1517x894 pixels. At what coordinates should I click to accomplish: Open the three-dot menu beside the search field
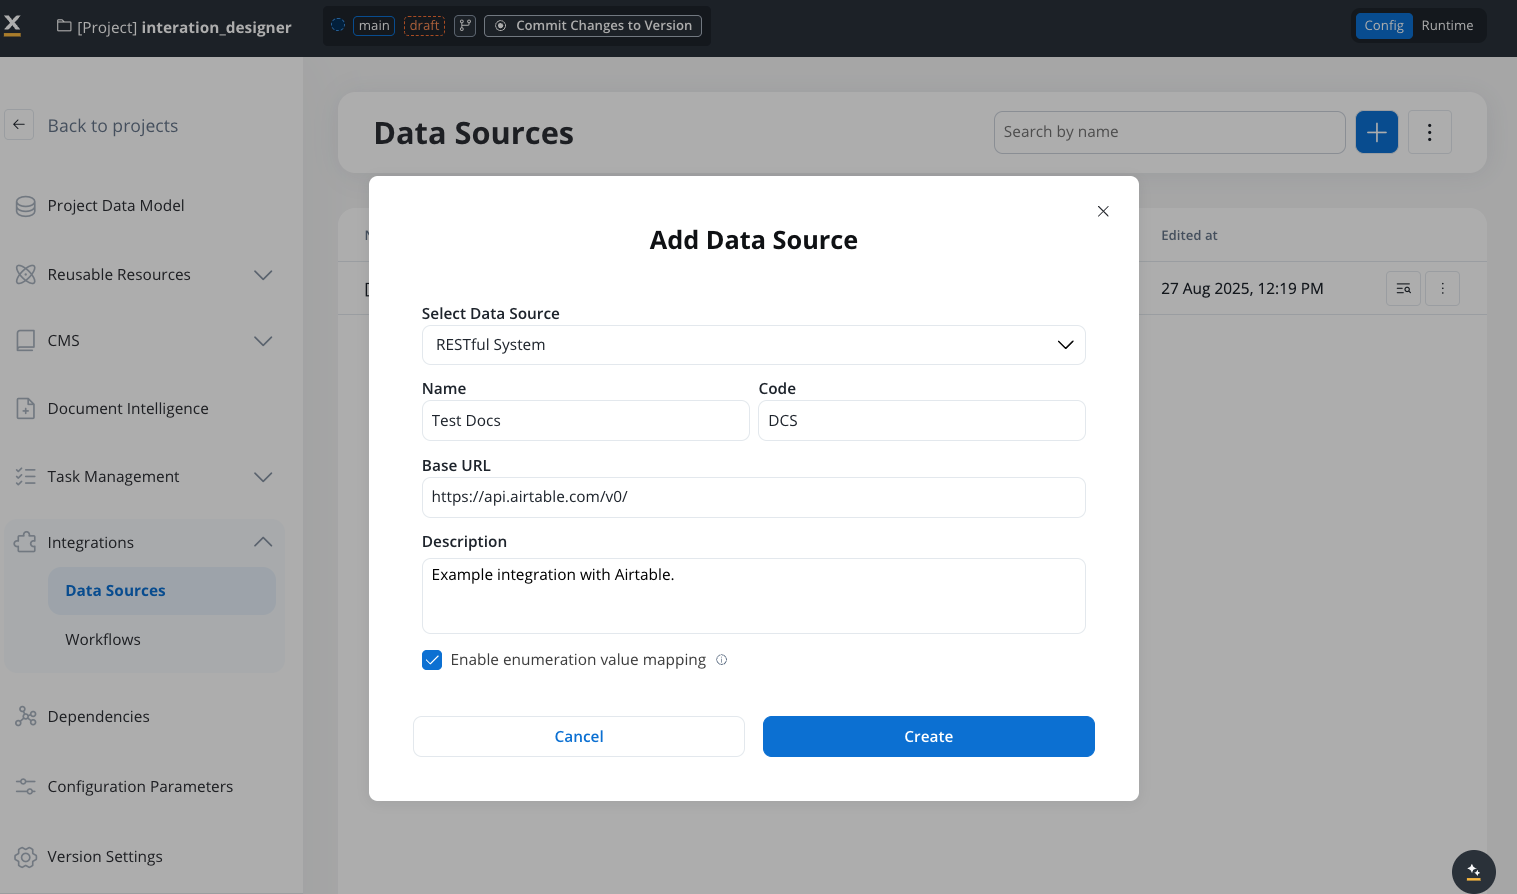tap(1429, 132)
